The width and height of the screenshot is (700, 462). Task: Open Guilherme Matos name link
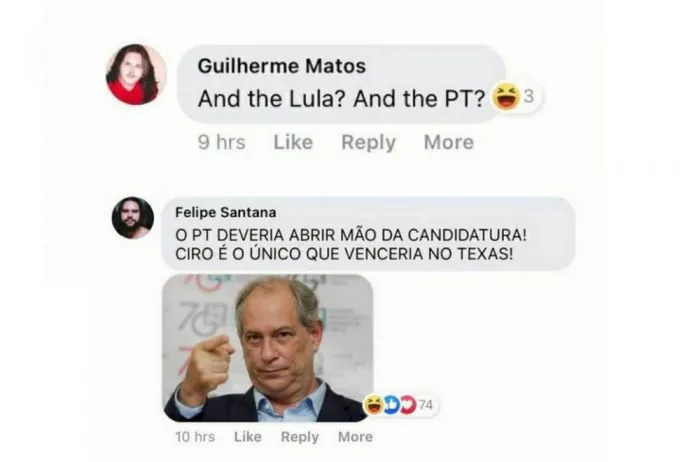click(282, 66)
